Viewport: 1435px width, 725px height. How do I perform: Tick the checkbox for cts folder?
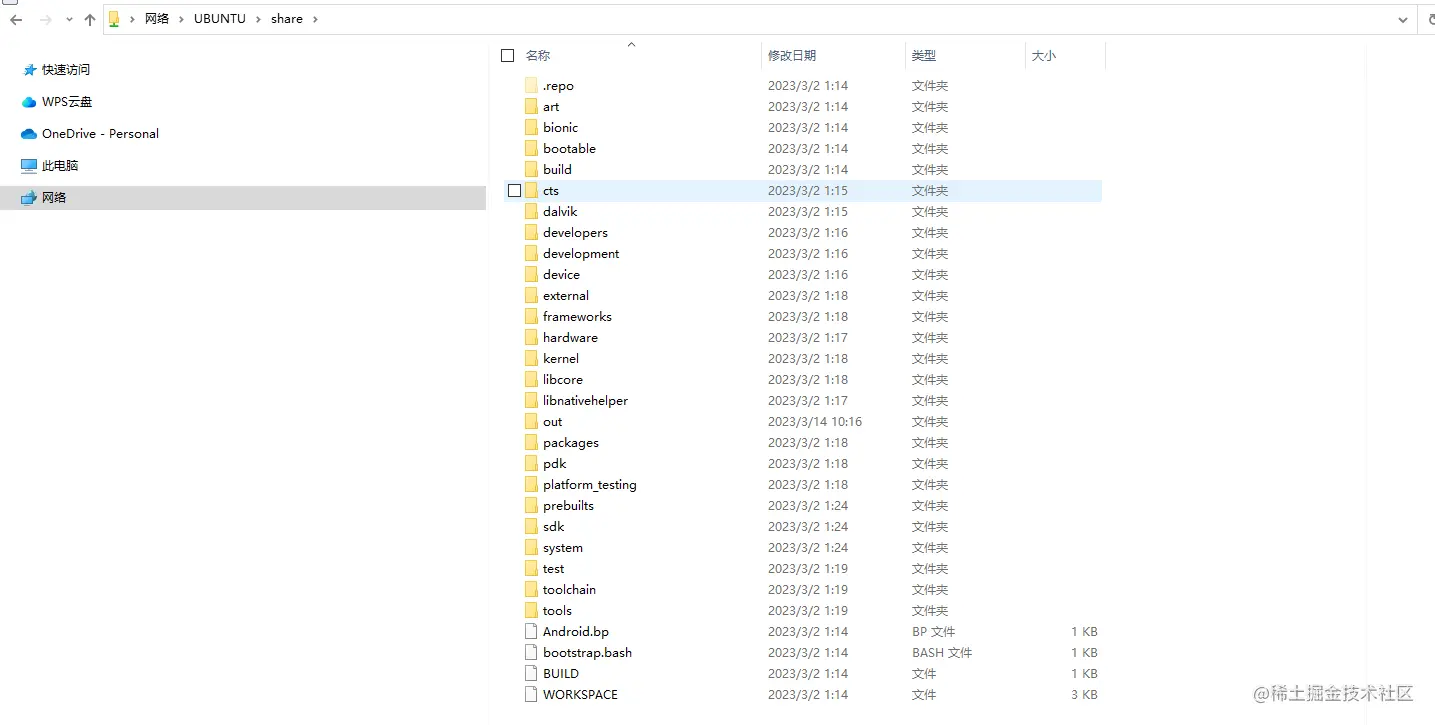pos(515,190)
